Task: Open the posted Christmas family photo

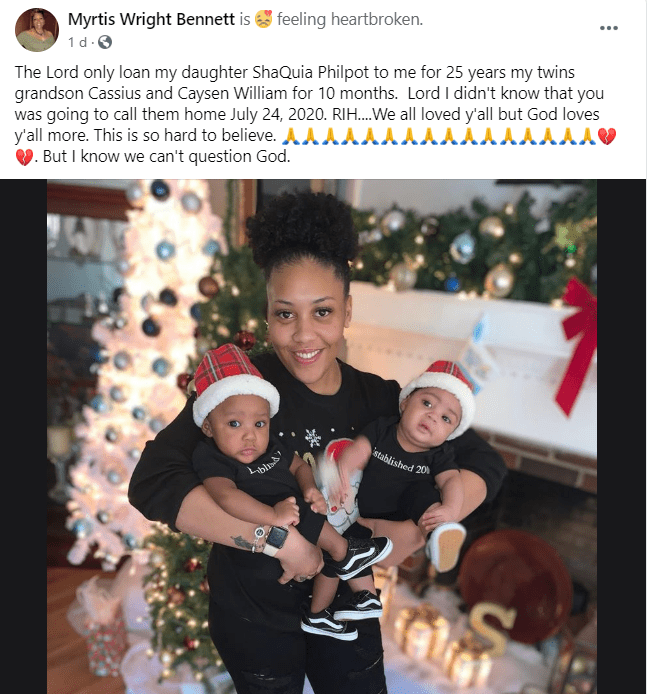Action: pos(322,436)
